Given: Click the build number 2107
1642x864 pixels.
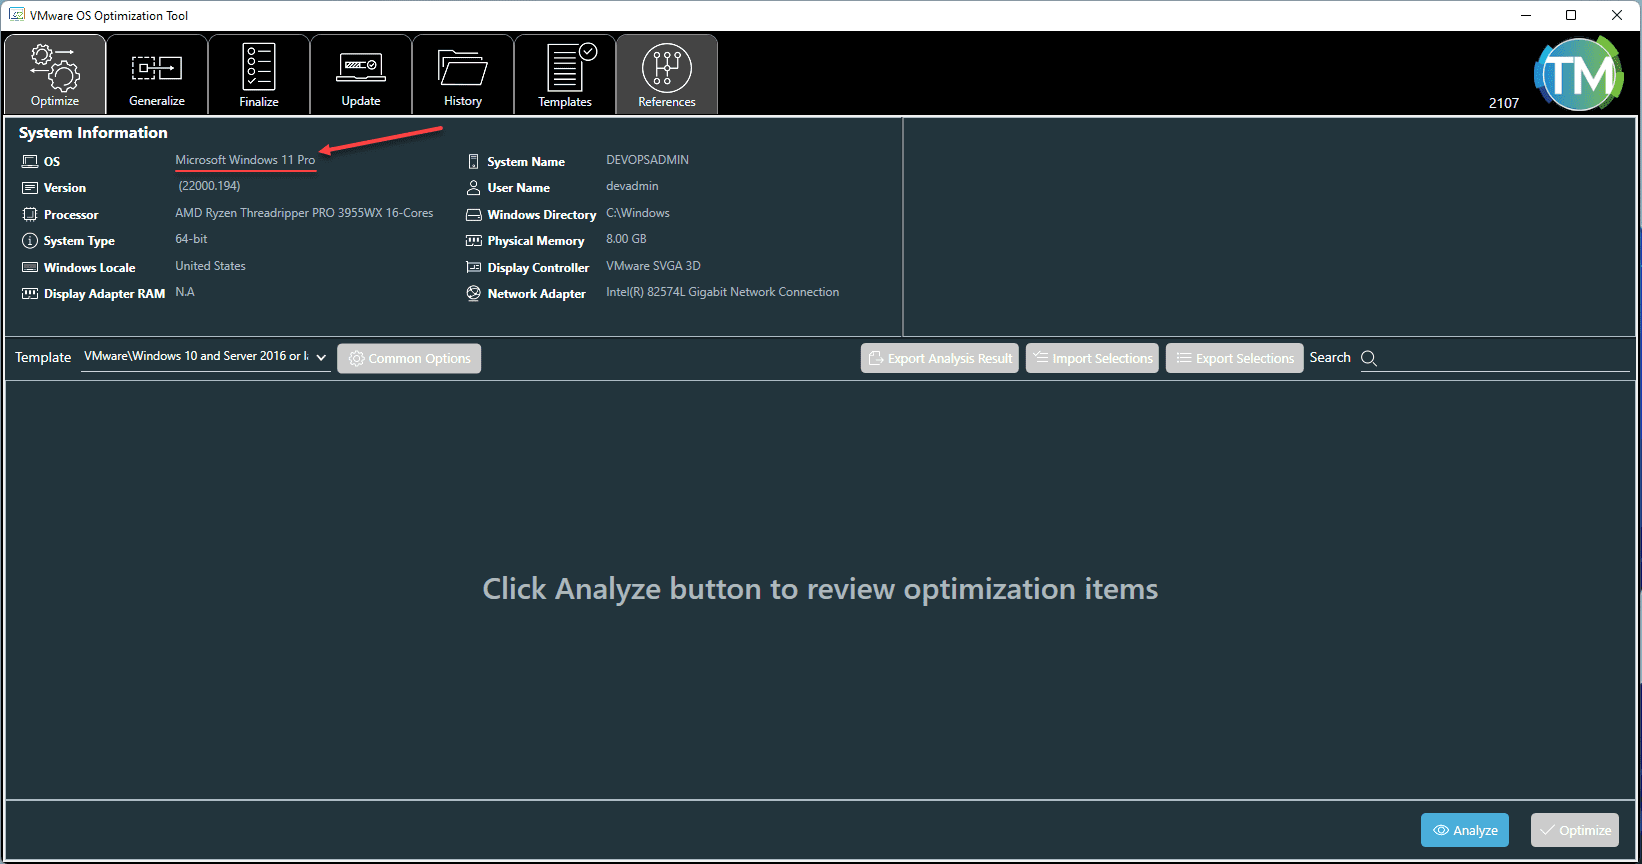Looking at the screenshot, I should [x=1504, y=103].
